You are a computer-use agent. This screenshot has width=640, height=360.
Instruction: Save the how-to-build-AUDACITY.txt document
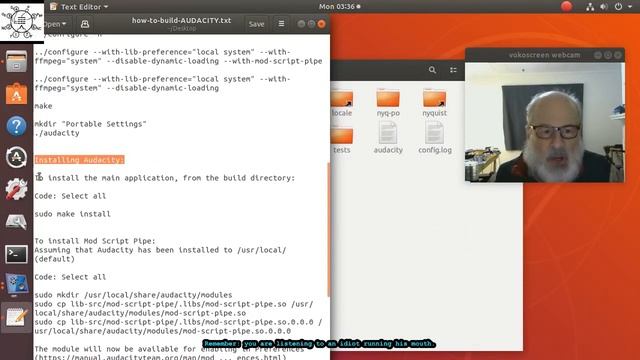point(256,24)
